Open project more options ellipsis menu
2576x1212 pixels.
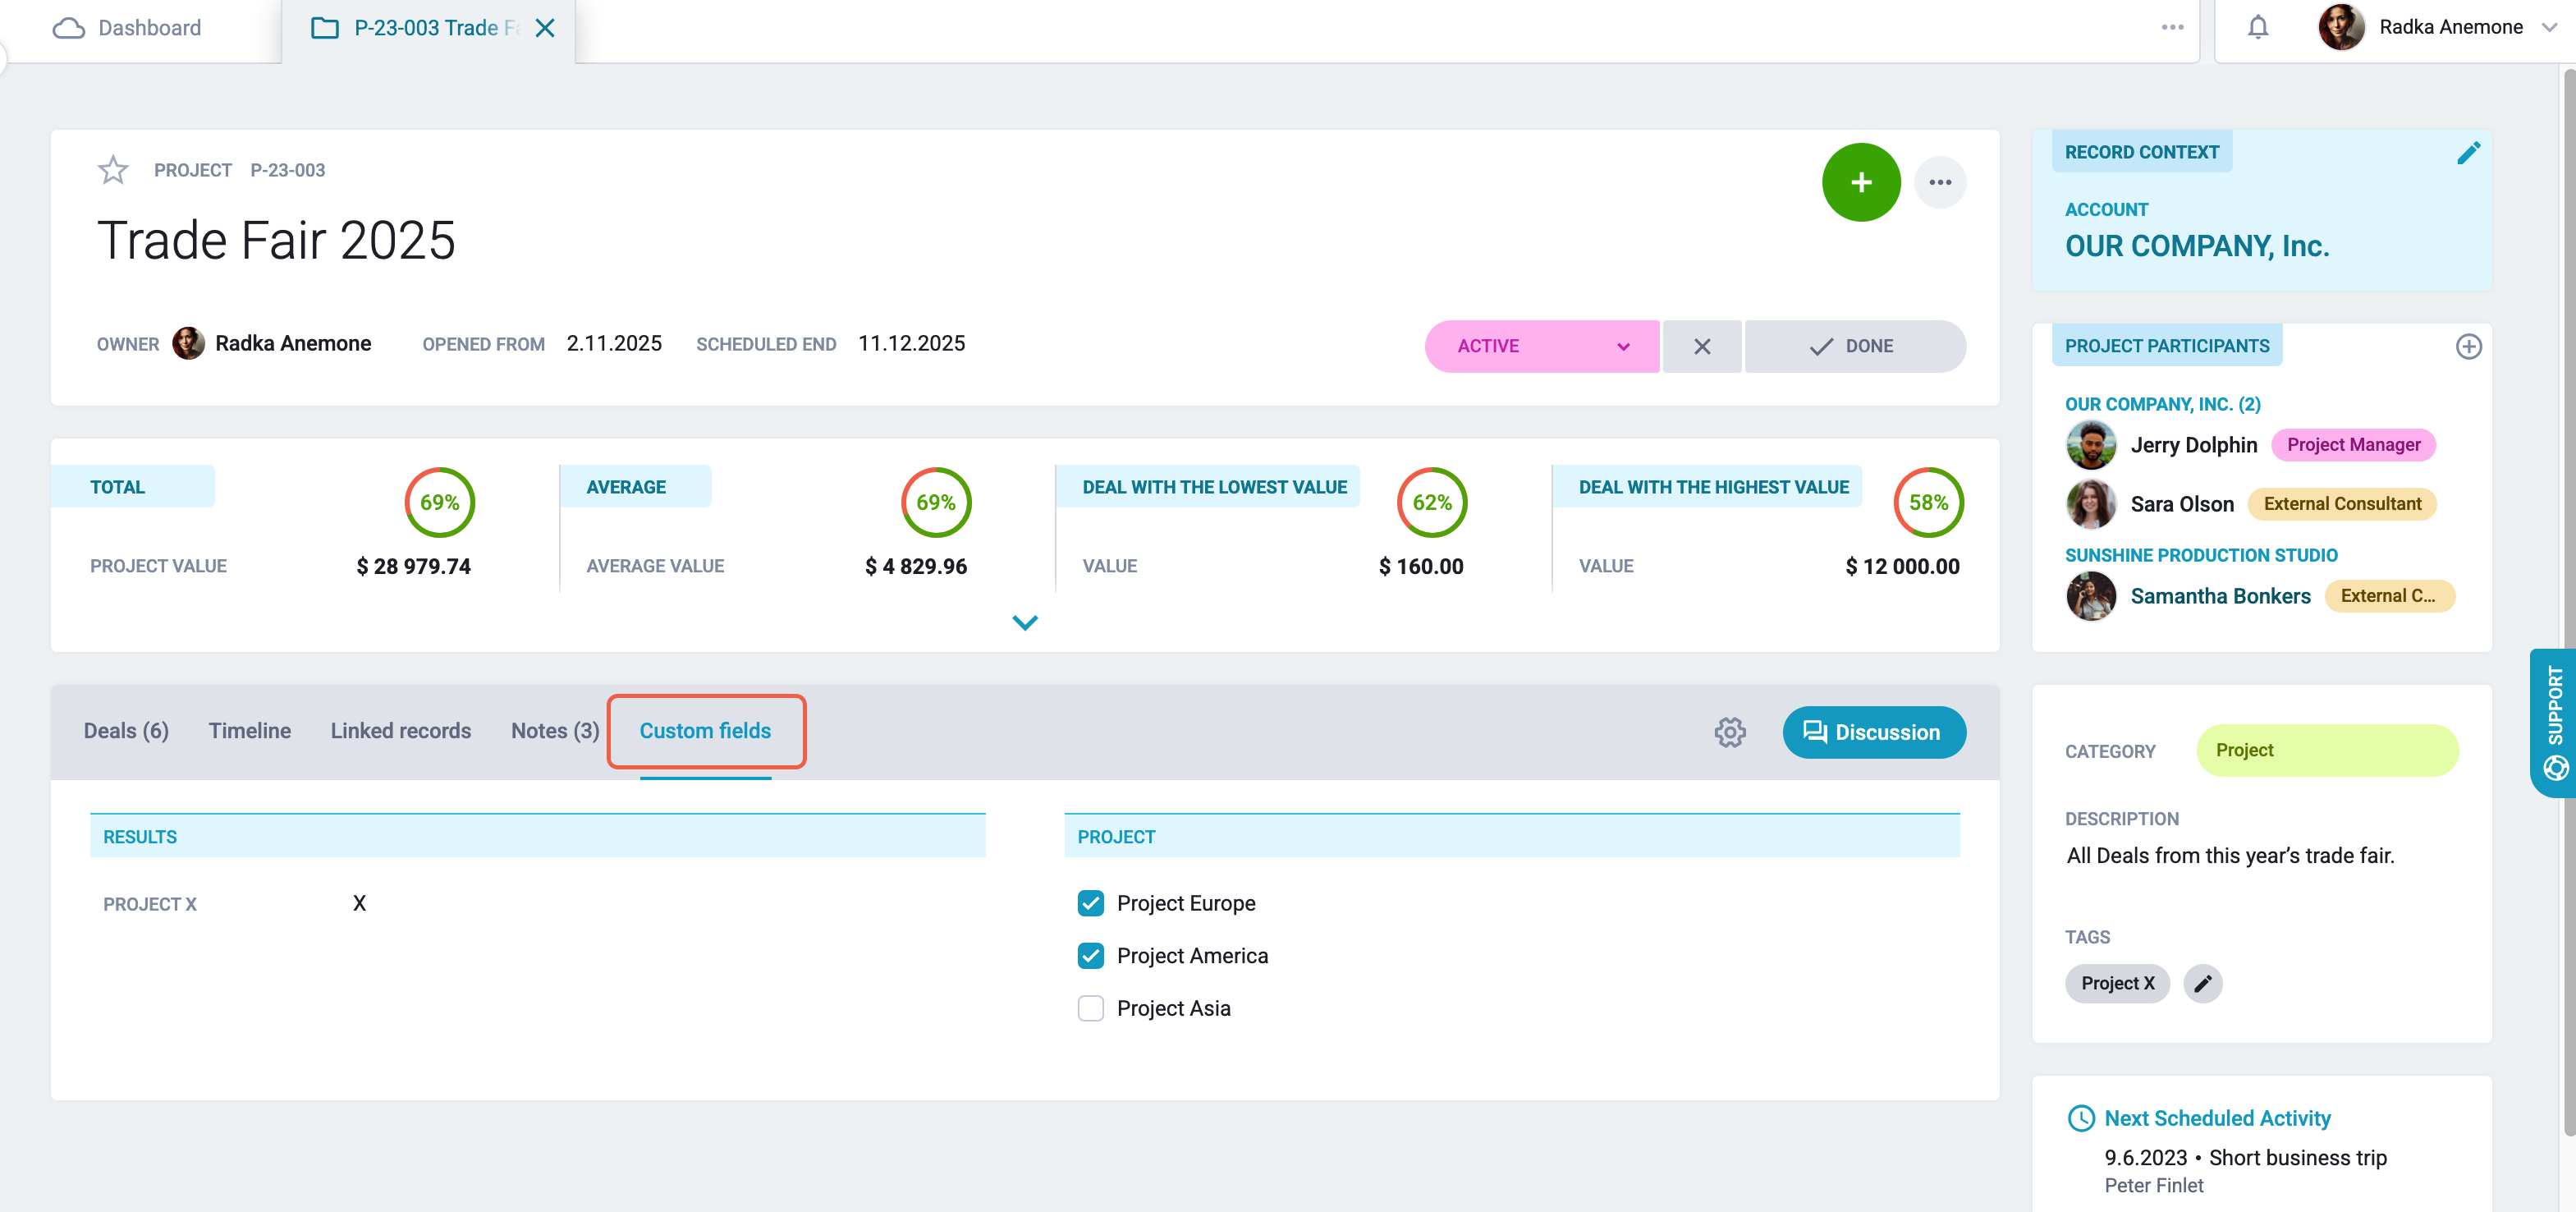1940,182
